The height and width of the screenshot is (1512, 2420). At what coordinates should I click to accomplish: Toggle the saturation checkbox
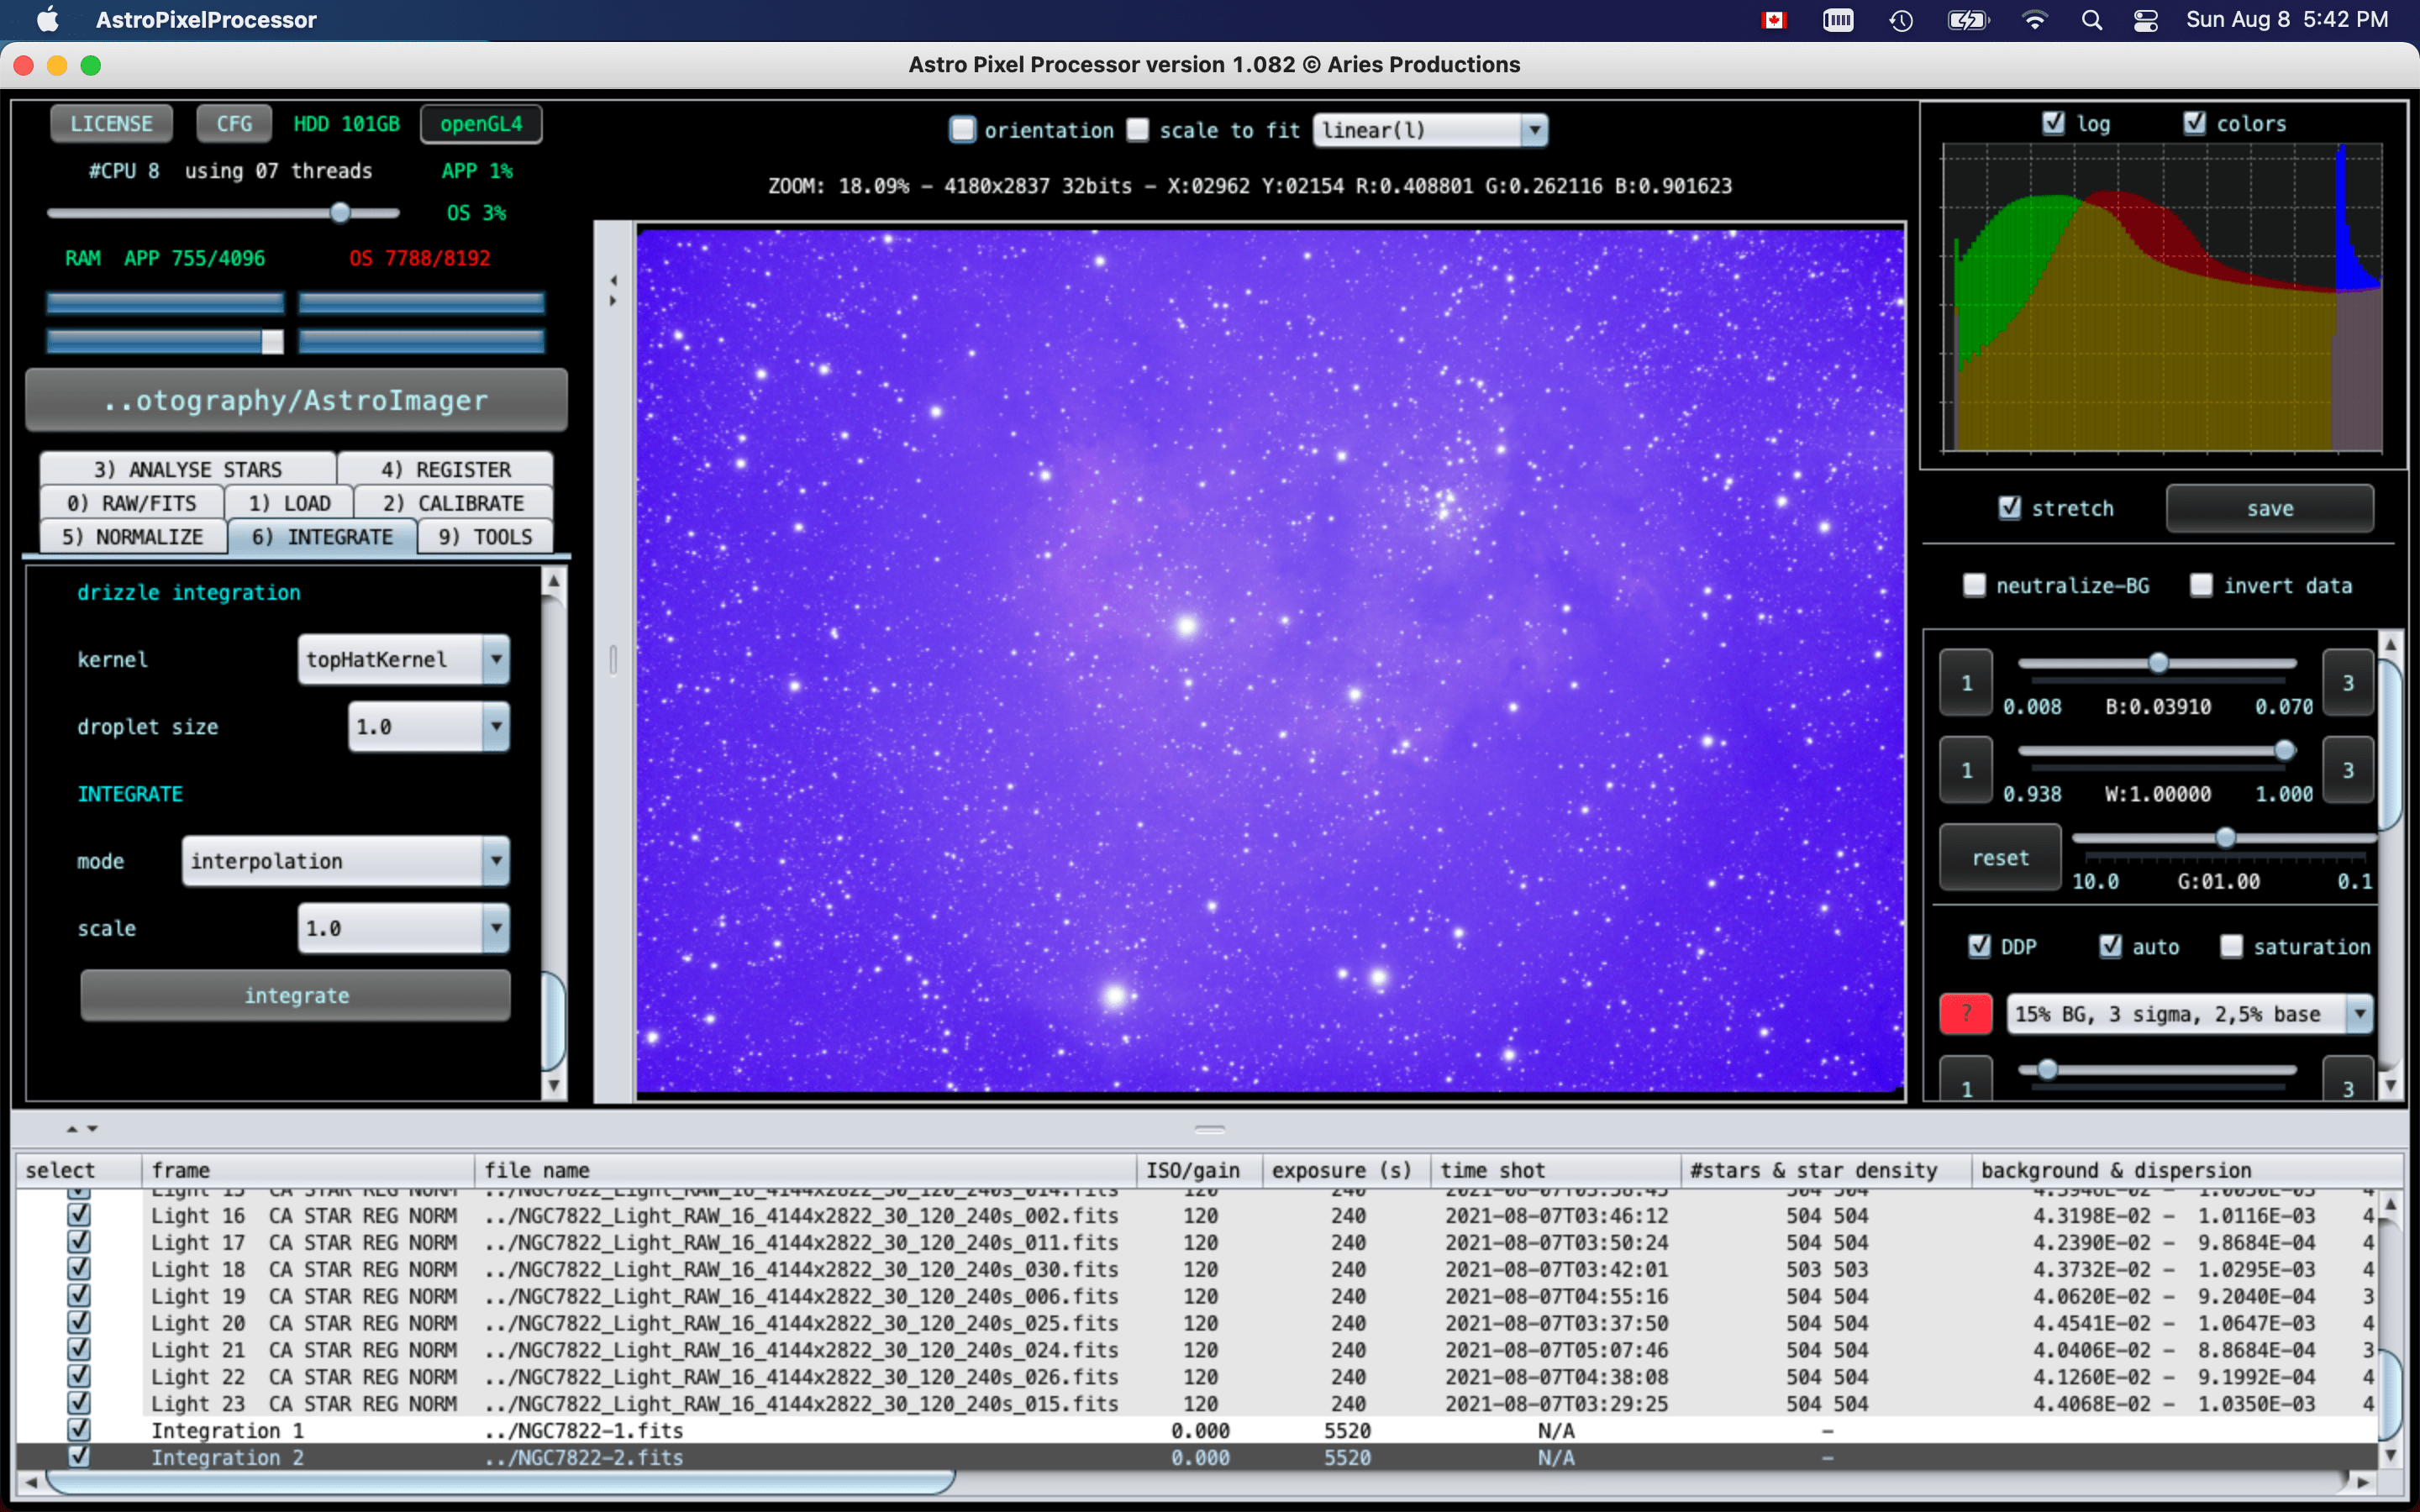pos(2231,946)
